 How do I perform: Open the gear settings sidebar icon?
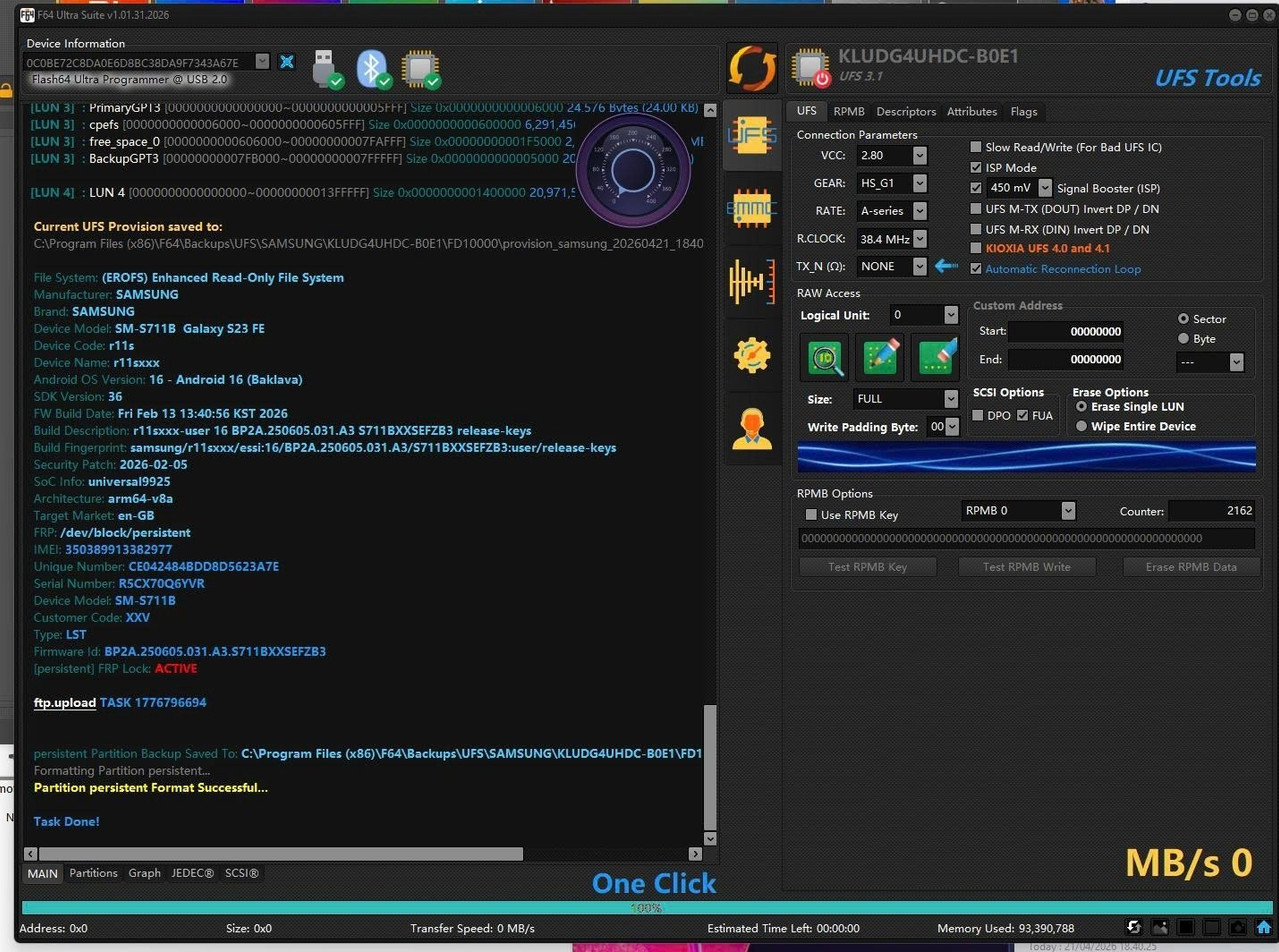coord(752,355)
